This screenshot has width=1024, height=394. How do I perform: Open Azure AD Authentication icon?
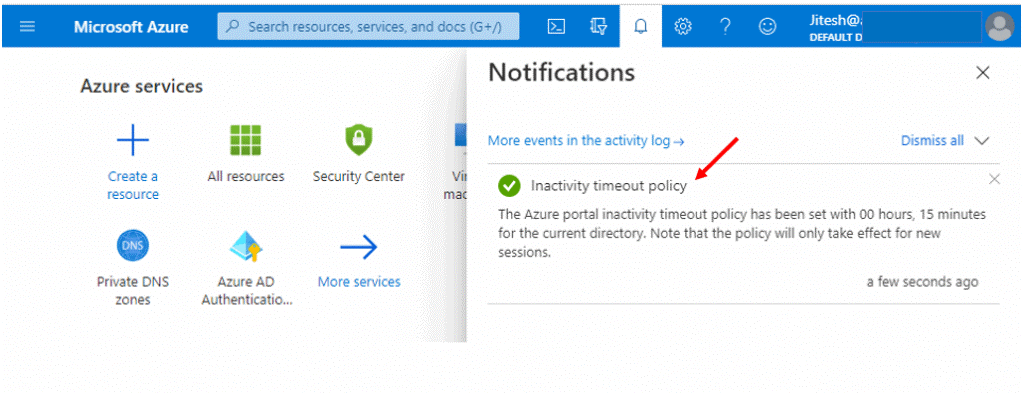246,246
